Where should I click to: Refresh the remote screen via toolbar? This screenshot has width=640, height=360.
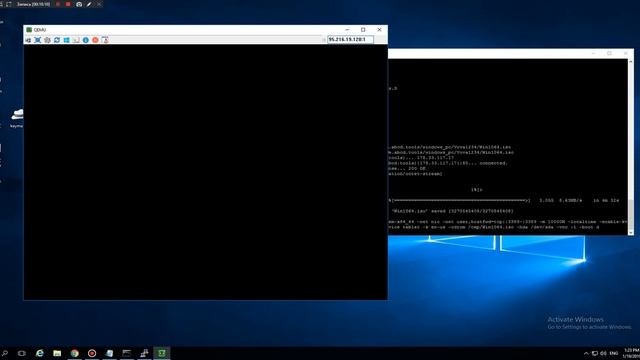tap(57, 40)
